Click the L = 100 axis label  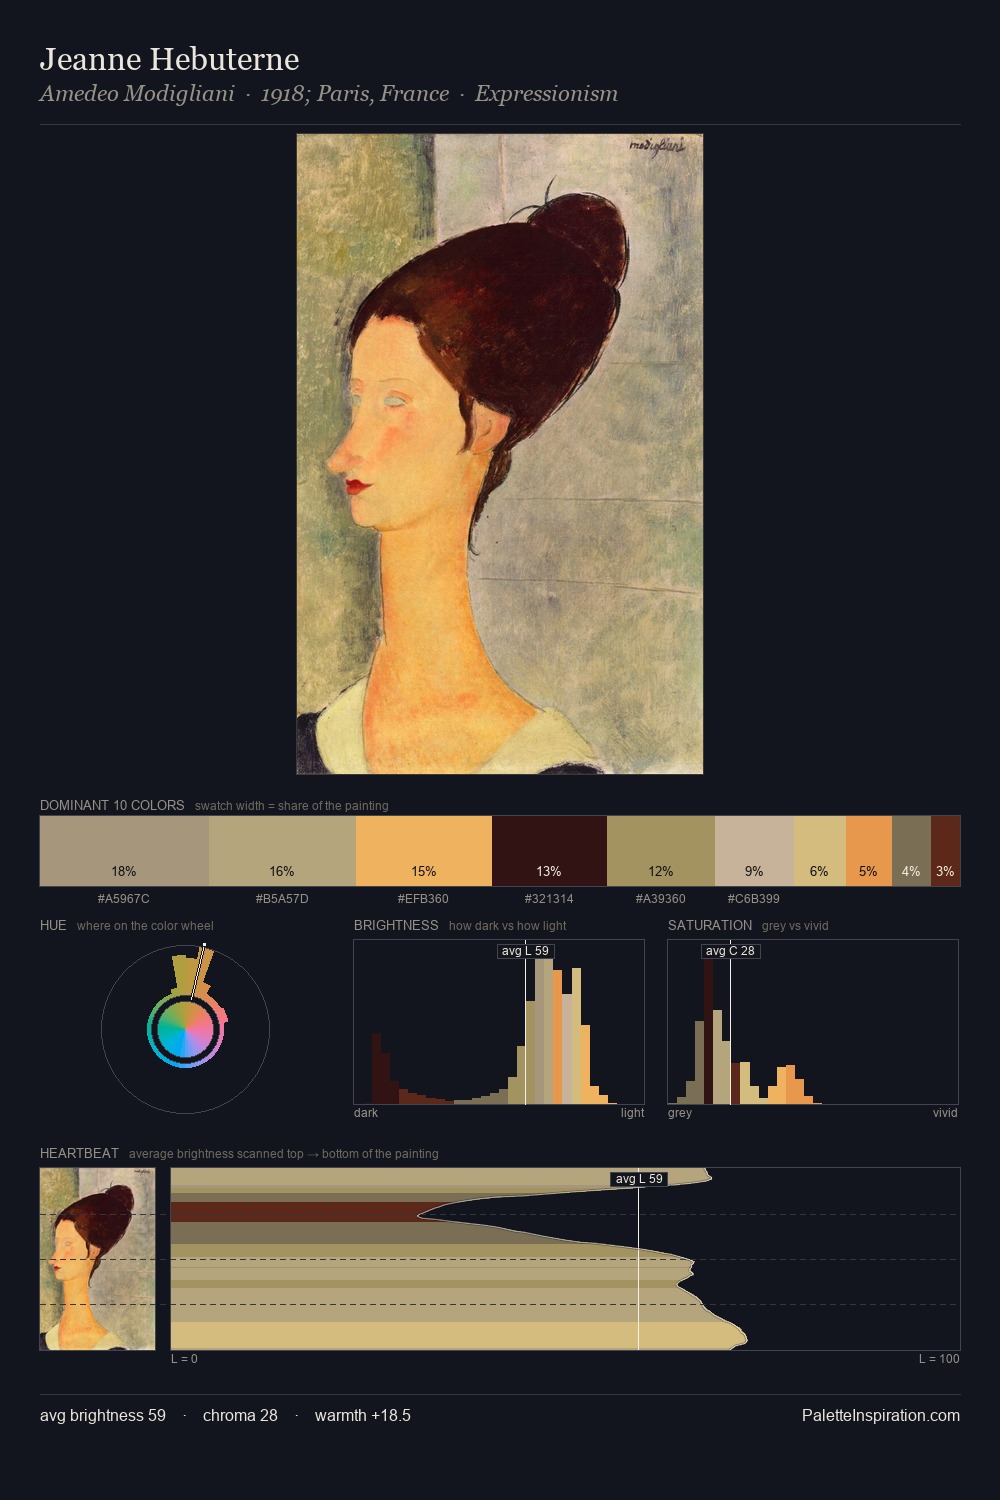click(x=939, y=1359)
